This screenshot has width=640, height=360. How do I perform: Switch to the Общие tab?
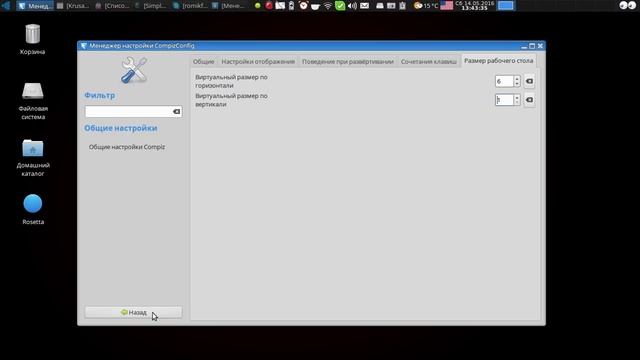point(203,61)
